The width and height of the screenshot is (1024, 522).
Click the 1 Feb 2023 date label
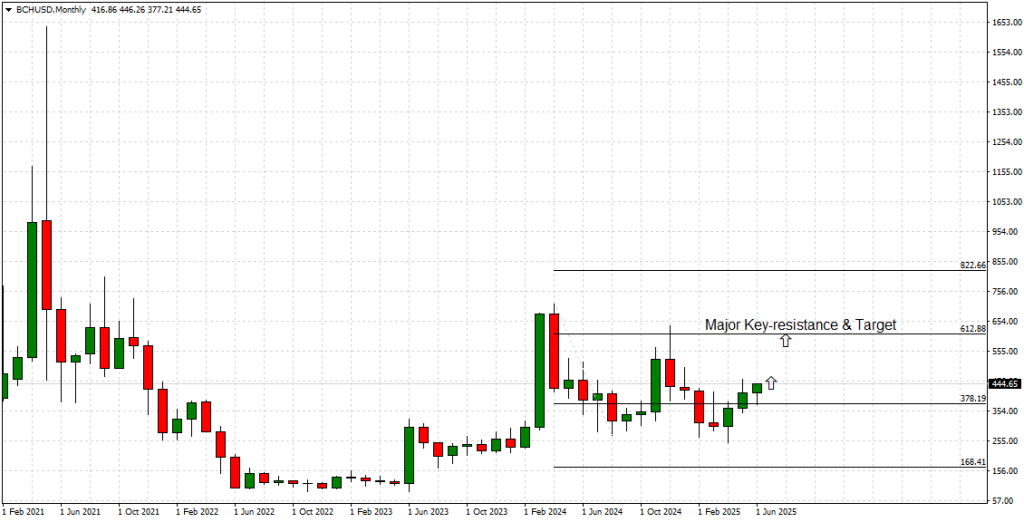click(371, 512)
